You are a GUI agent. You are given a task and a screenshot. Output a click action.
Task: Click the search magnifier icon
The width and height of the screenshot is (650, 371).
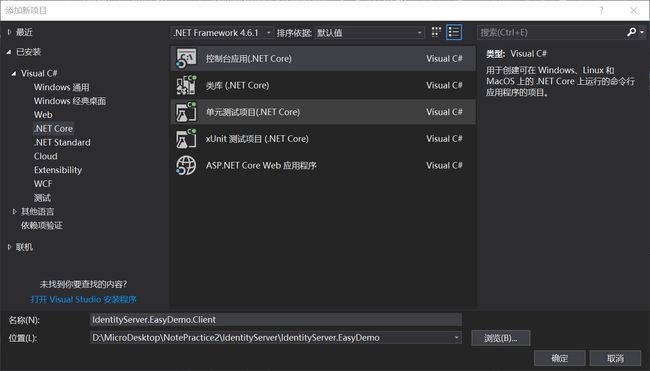[631, 32]
